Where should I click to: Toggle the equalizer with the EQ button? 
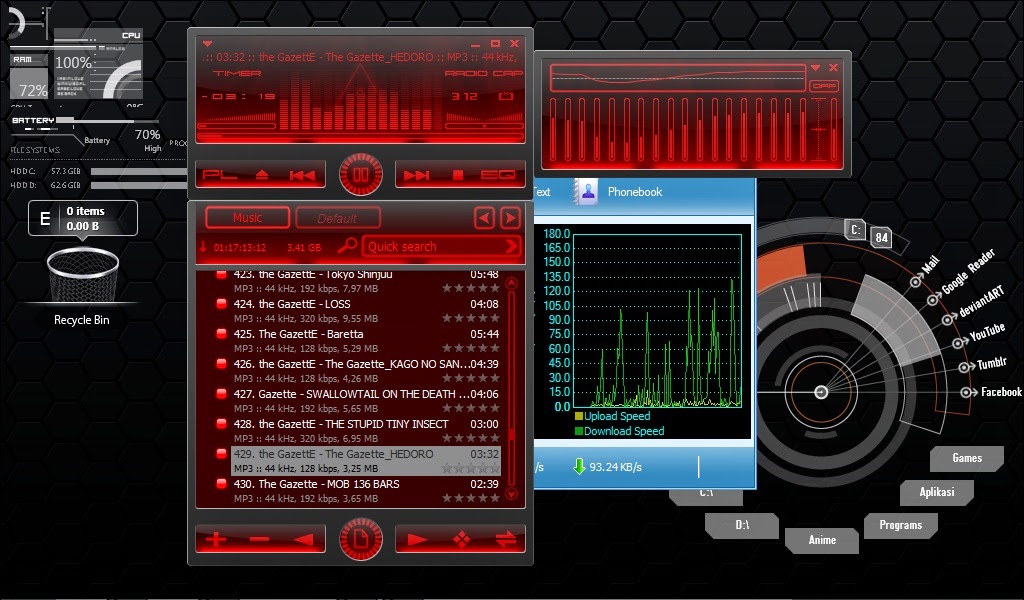(498, 175)
